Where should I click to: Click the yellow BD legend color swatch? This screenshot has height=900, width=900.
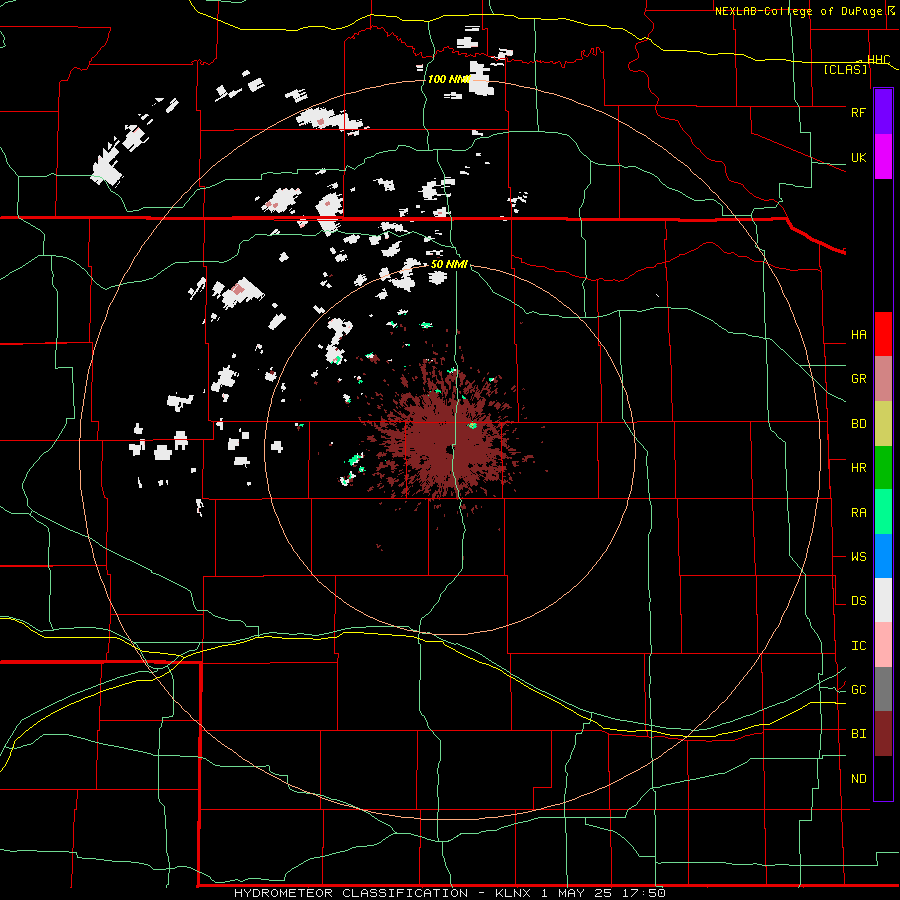point(883,424)
